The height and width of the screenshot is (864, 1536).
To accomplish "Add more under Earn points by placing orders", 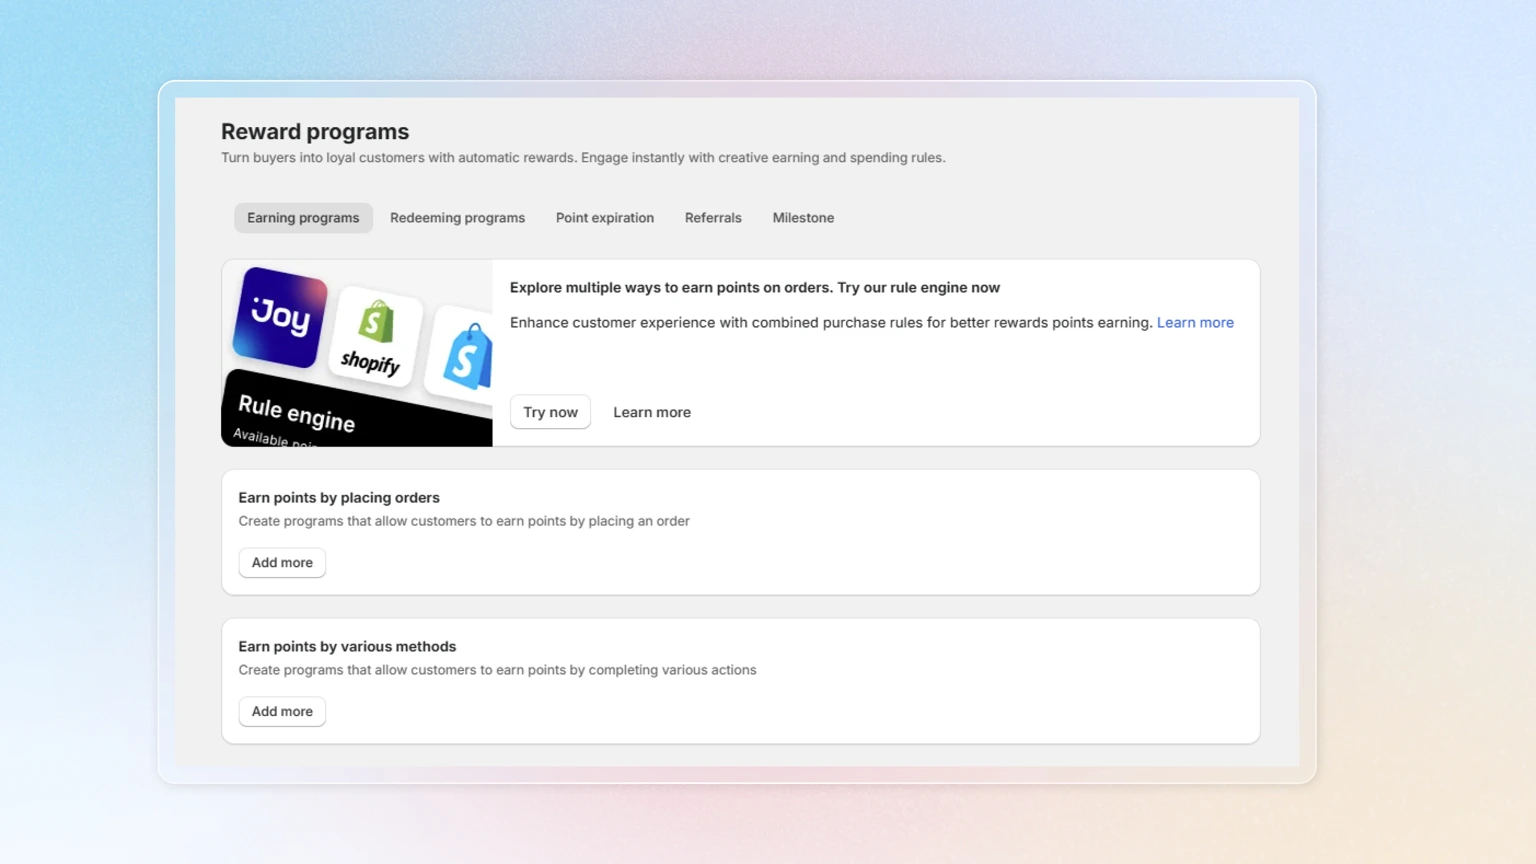I will 282,563.
